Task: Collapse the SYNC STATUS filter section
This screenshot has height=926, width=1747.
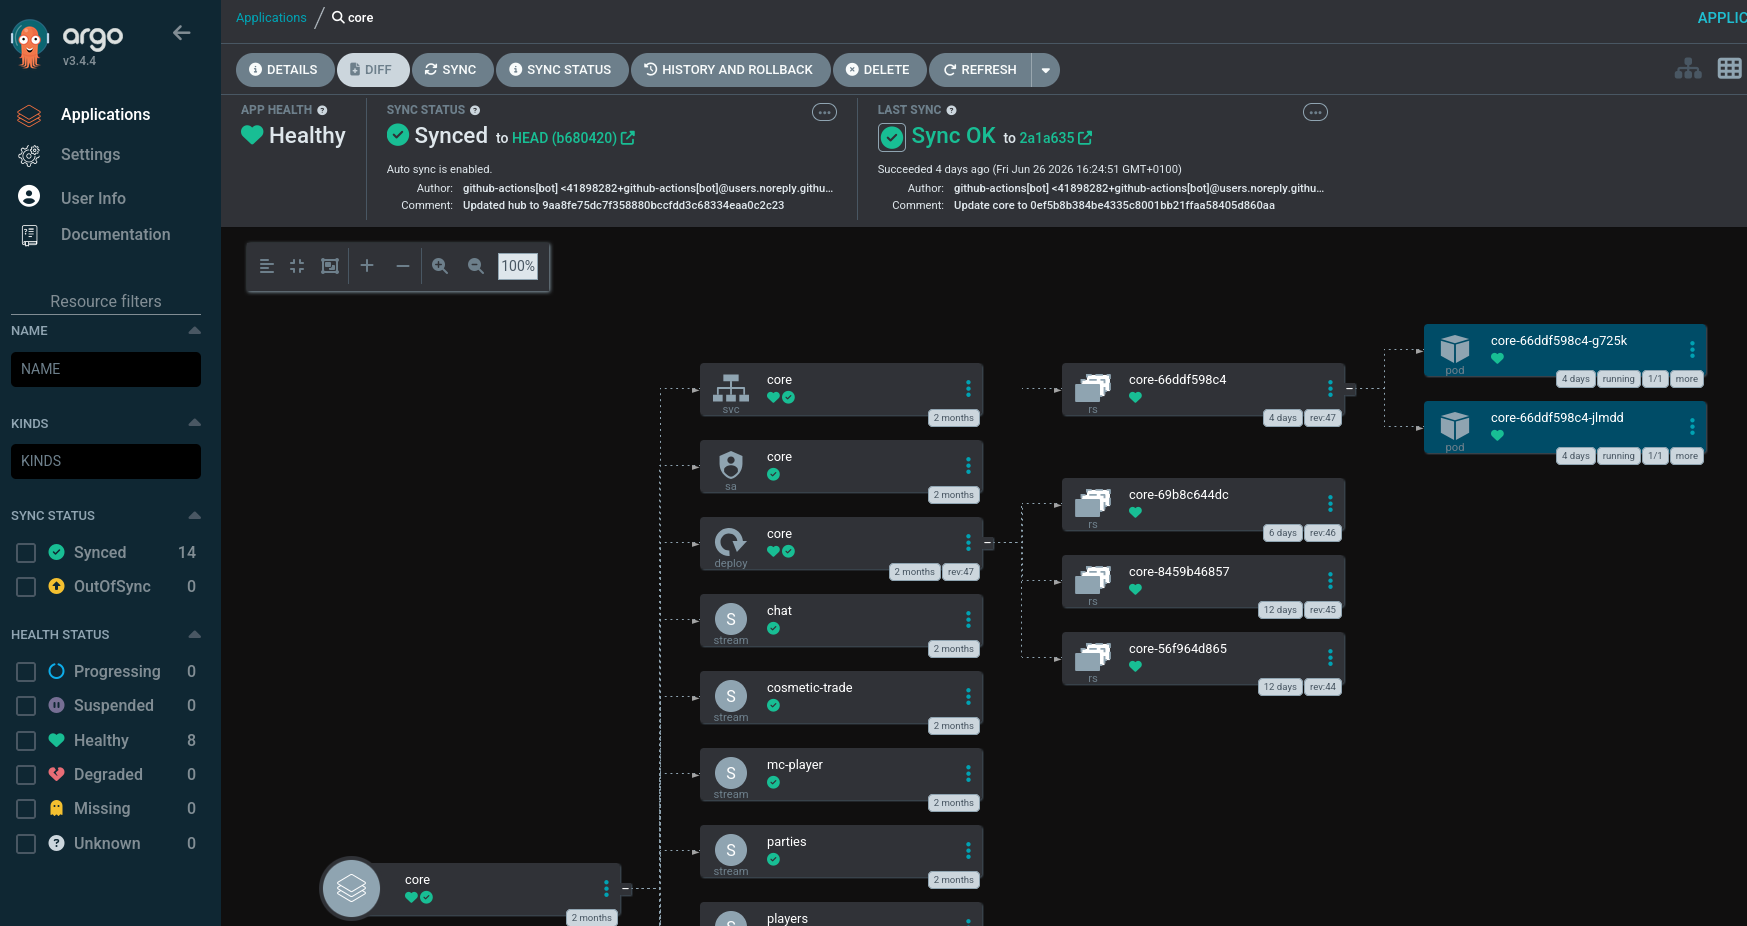Action: pyautogui.click(x=194, y=516)
